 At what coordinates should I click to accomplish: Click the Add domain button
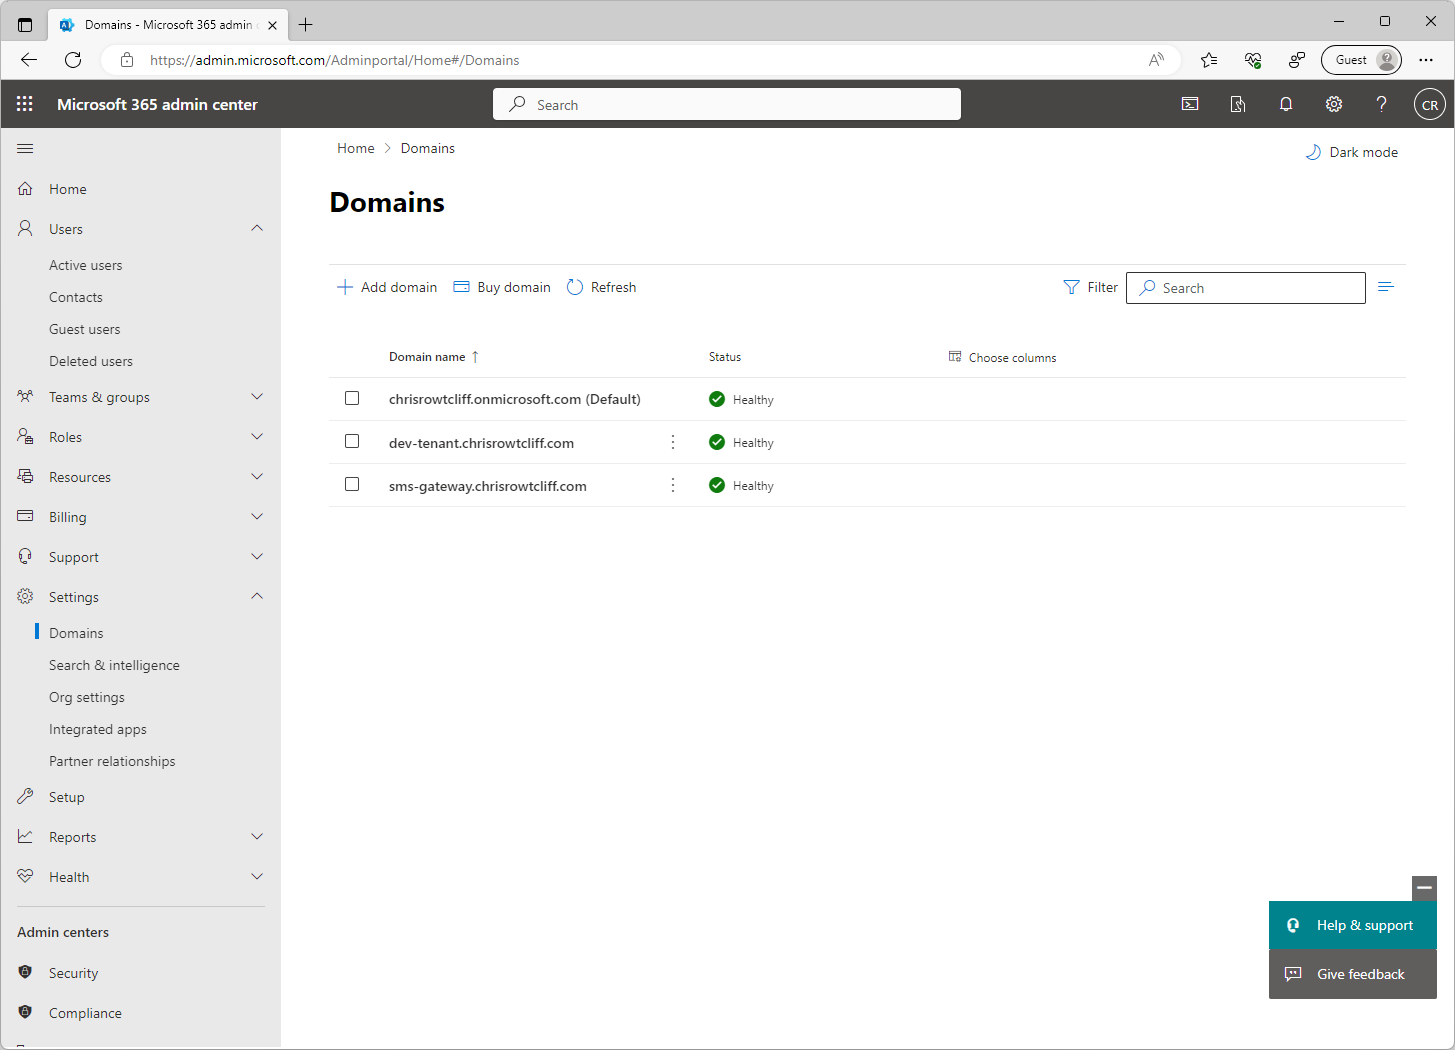(x=387, y=287)
